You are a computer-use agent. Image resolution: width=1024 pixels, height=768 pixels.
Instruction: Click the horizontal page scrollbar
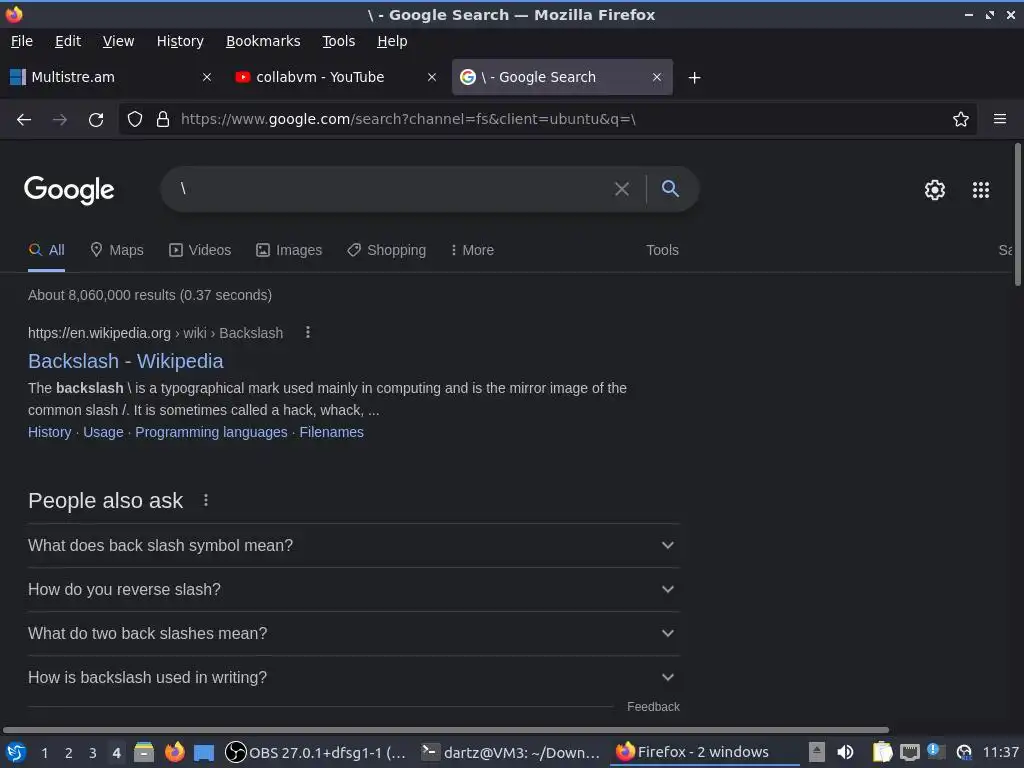tap(445, 730)
